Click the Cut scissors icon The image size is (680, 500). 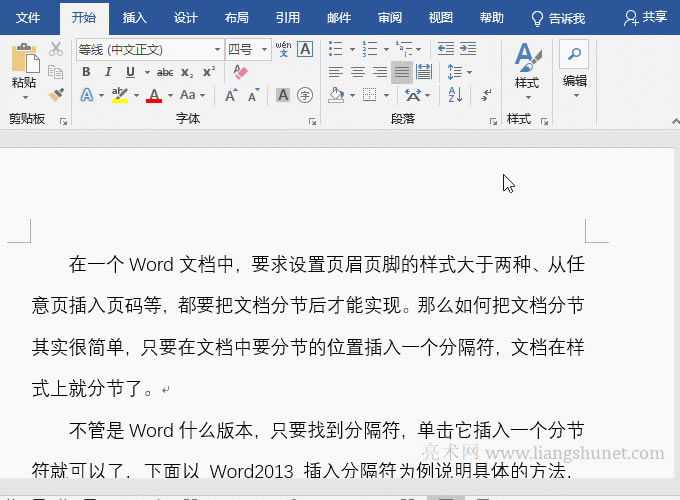point(56,49)
